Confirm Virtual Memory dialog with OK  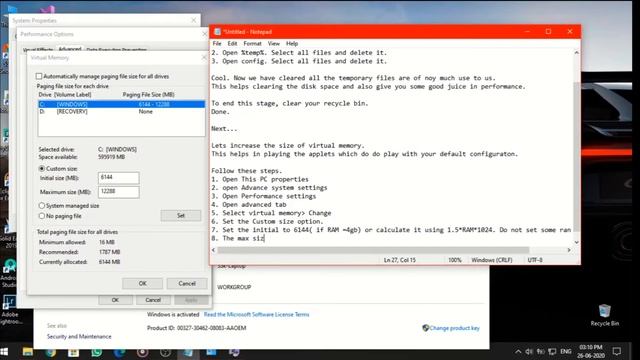pos(142,283)
